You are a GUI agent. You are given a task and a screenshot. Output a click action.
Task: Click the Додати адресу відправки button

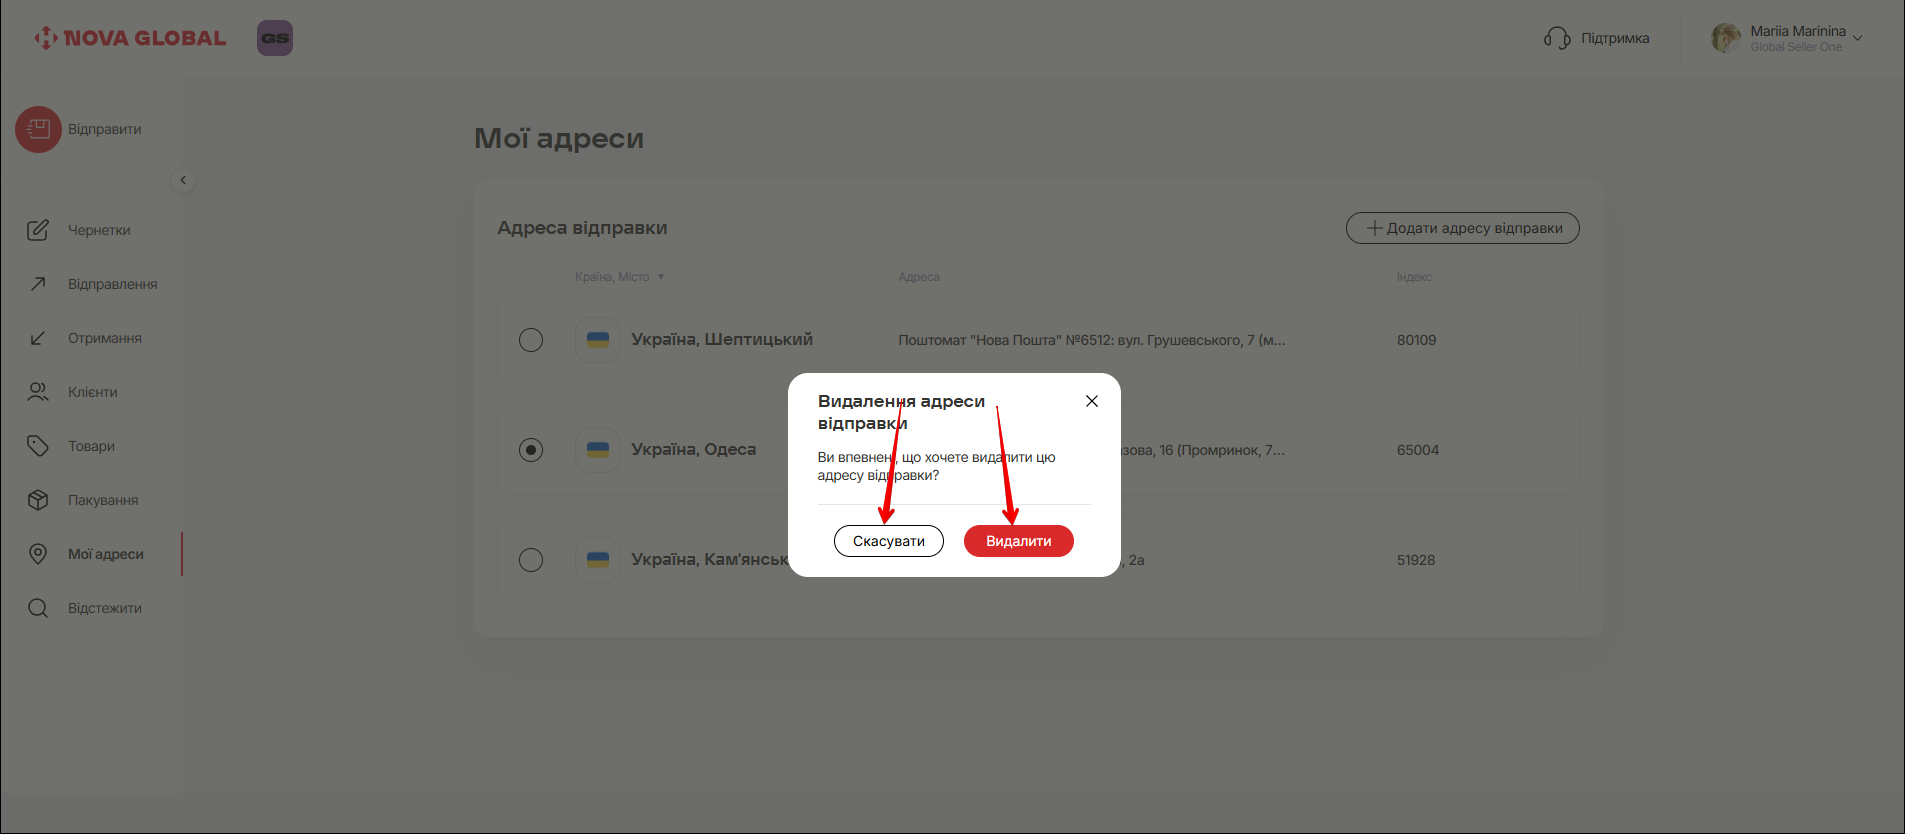pos(1462,228)
